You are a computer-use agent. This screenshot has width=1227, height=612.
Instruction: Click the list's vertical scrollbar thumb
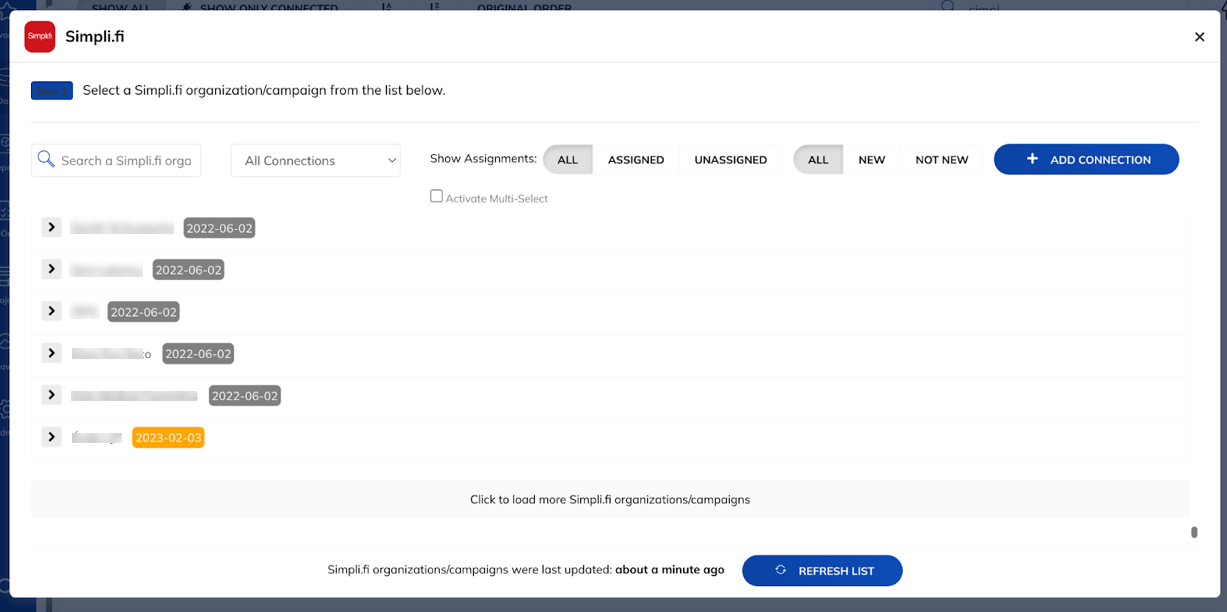point(1194,532)
